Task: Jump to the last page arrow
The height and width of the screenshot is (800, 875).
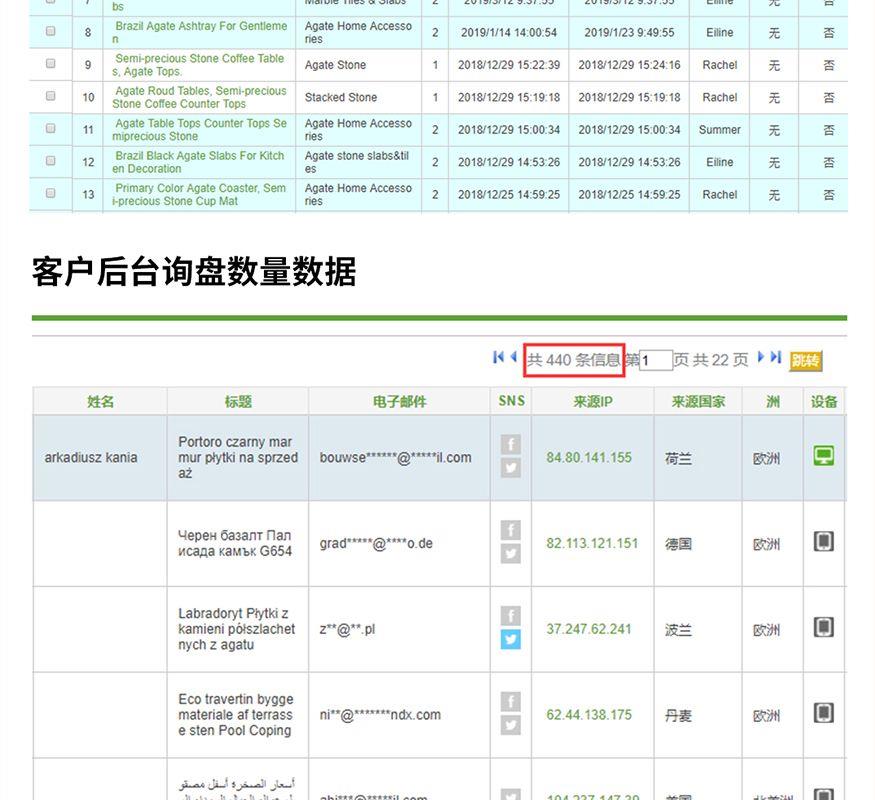Action: point(776,358)
